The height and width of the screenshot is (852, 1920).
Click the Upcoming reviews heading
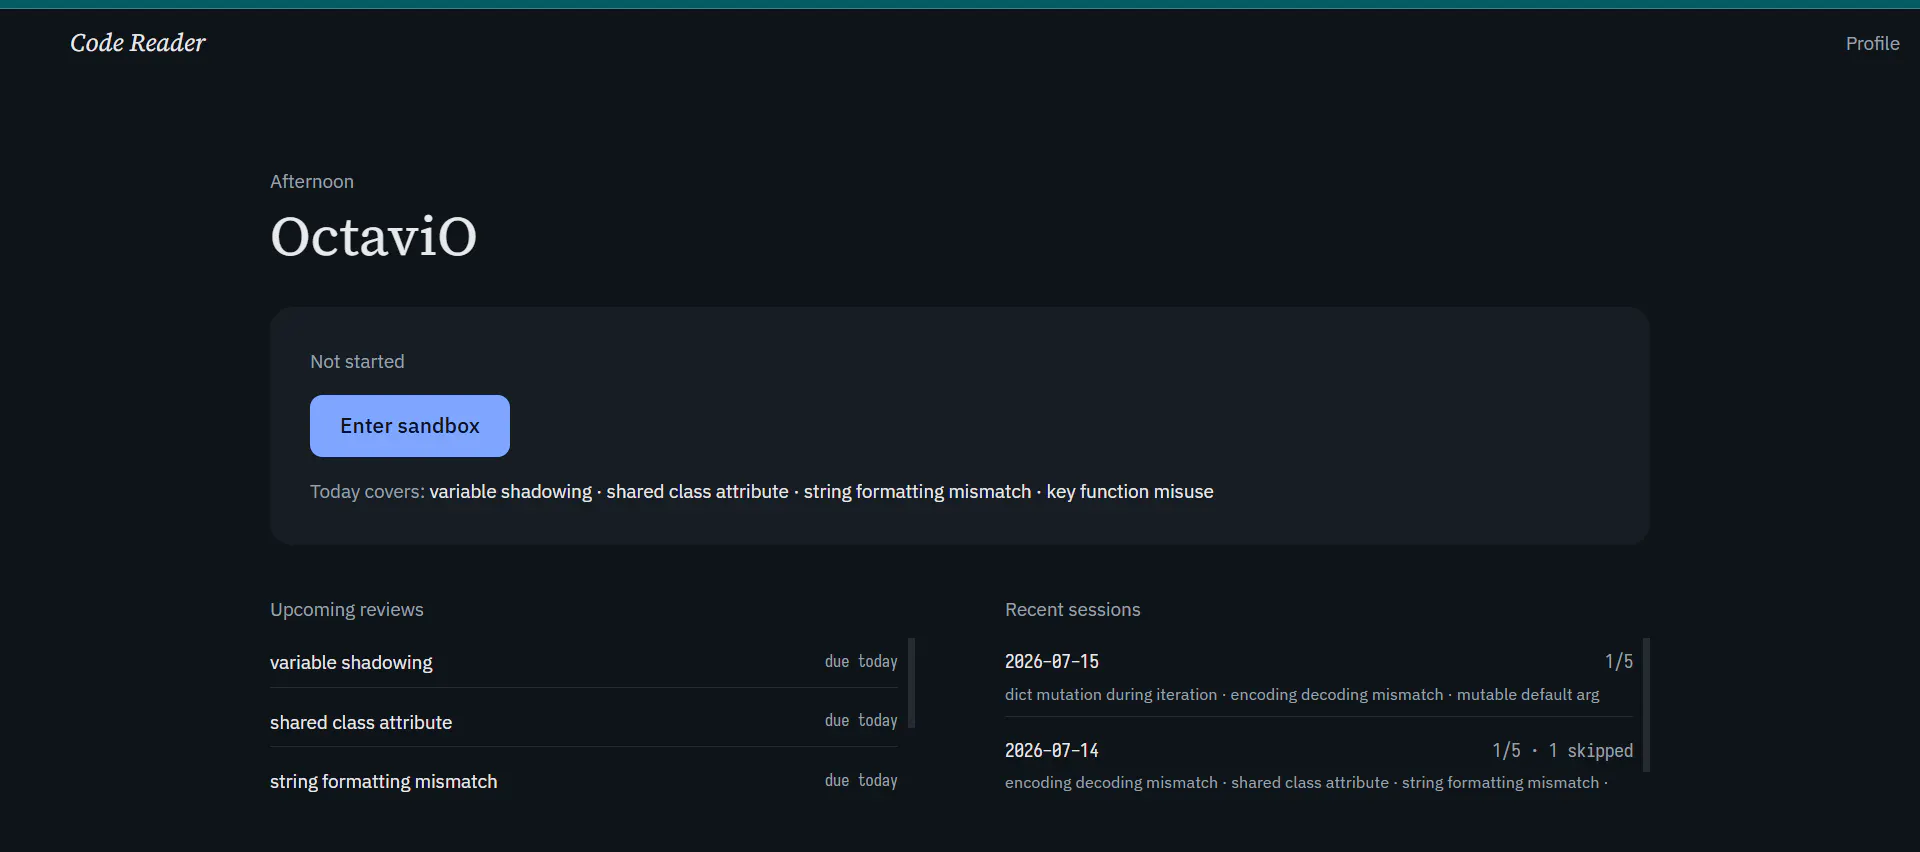(x=347, y=609)
